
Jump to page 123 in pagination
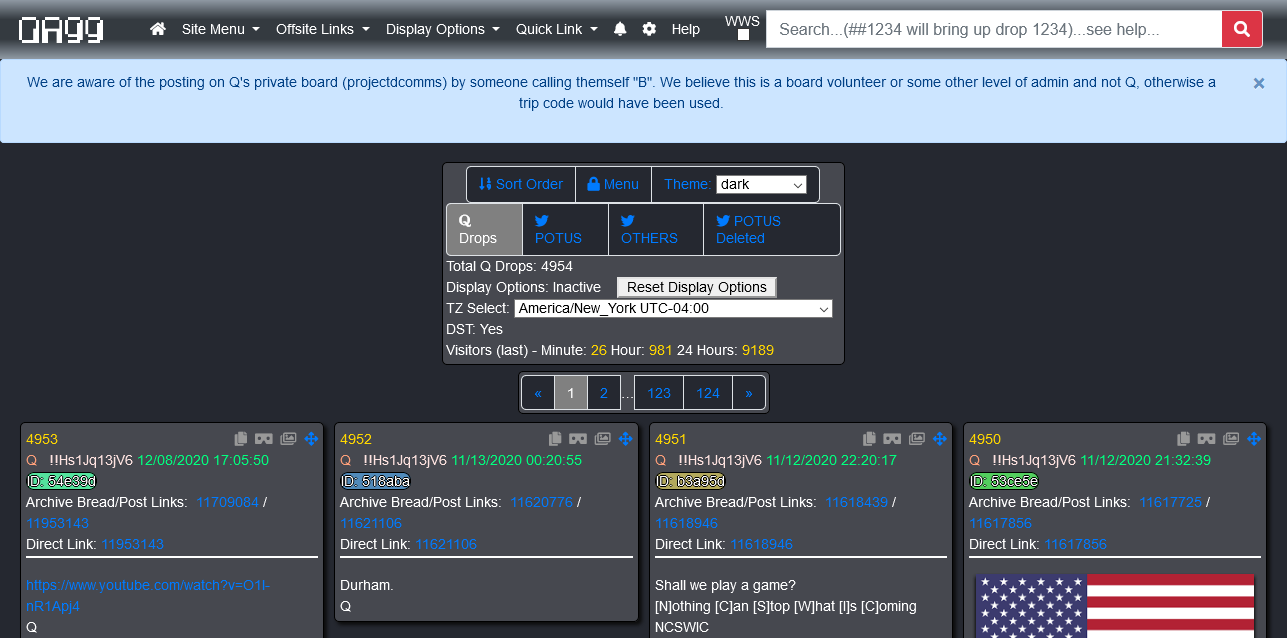[659, 393]
